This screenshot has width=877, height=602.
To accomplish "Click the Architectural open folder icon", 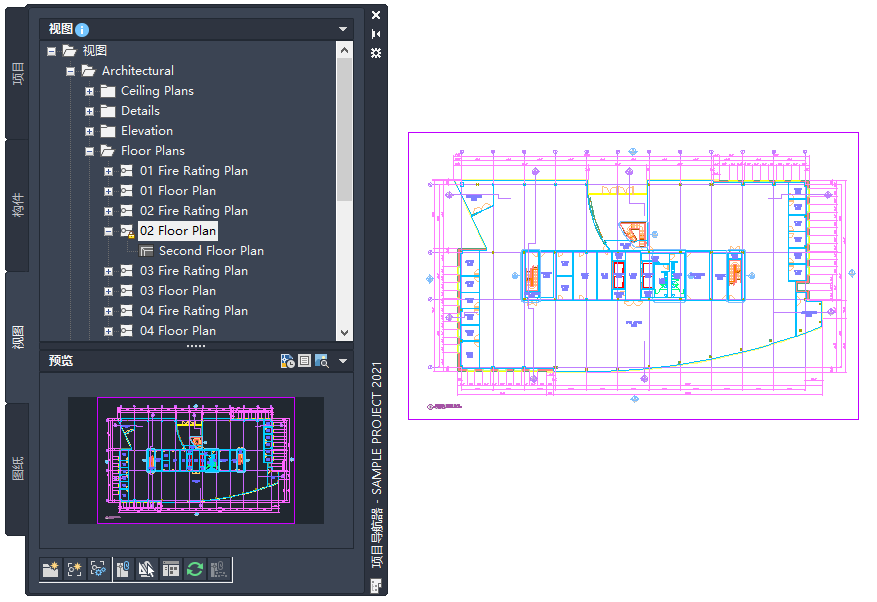I will (89, 71).
